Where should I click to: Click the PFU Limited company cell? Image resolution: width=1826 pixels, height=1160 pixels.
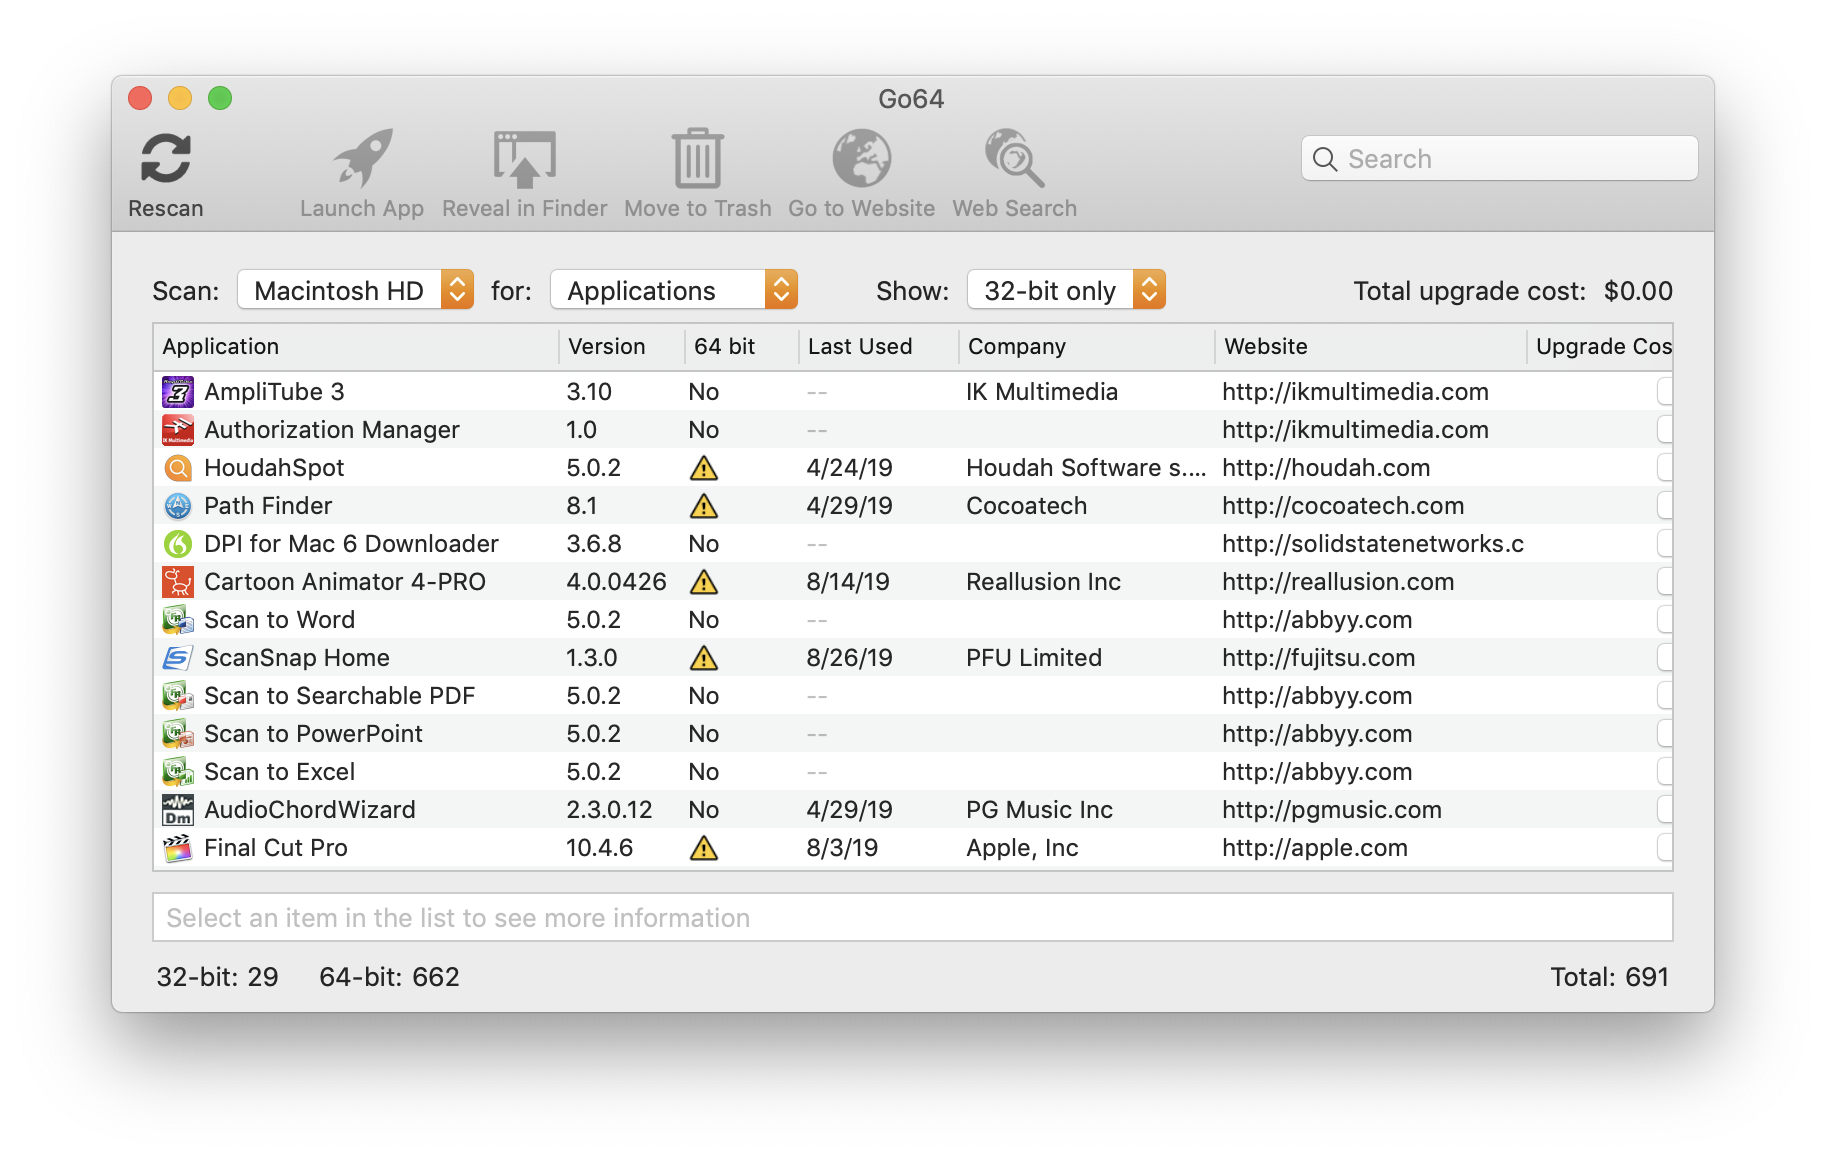click(1034, 658)
